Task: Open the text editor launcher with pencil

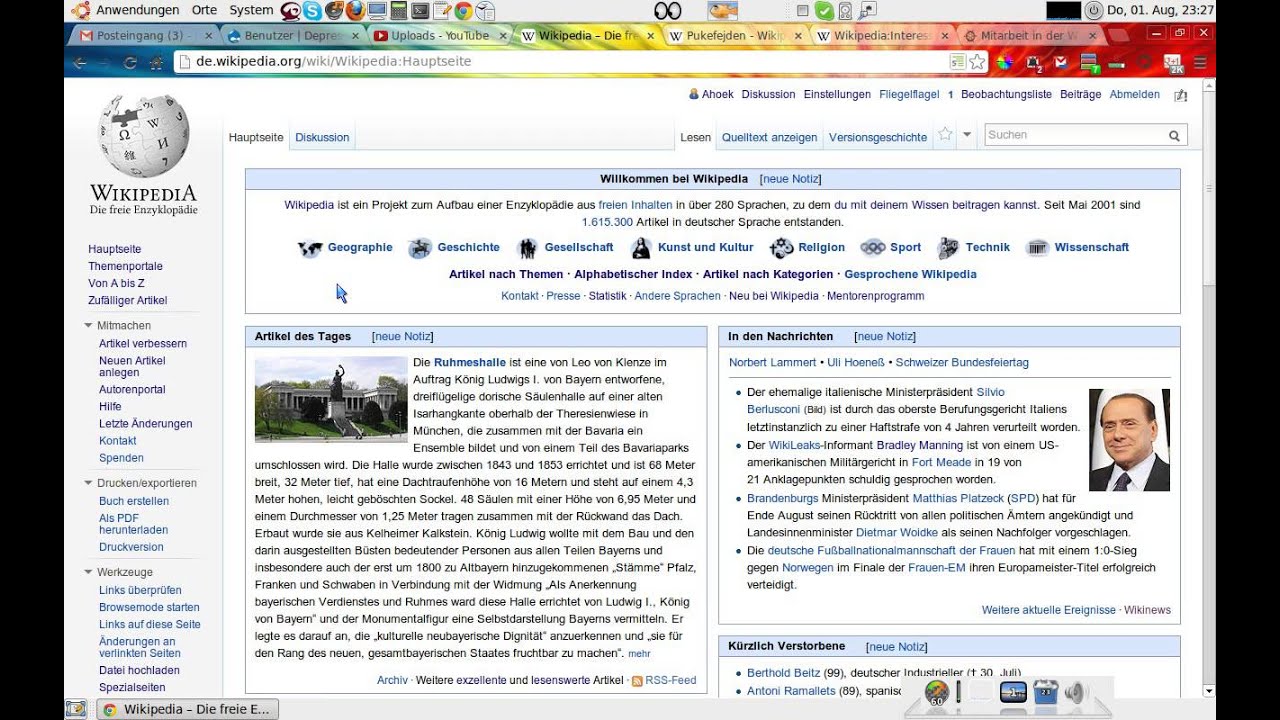Action: (x=442, y=11)
